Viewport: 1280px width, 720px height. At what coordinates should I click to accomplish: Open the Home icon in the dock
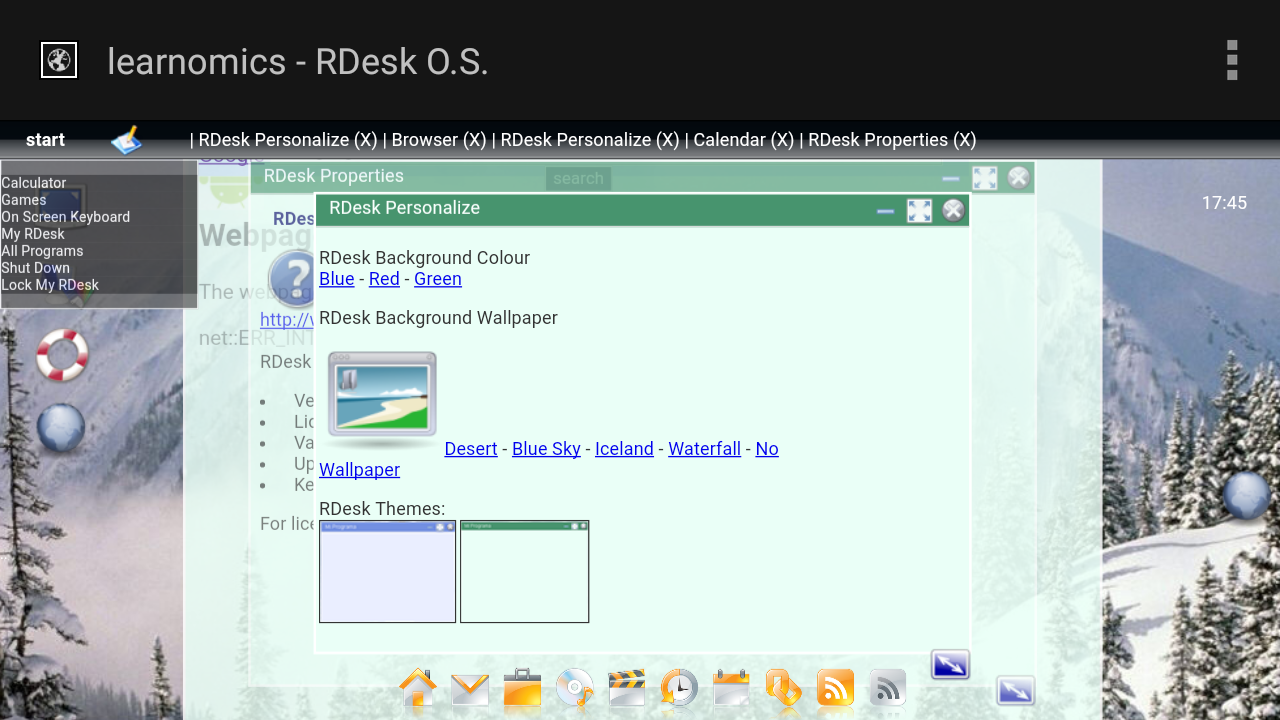click(x=418, y=688)
